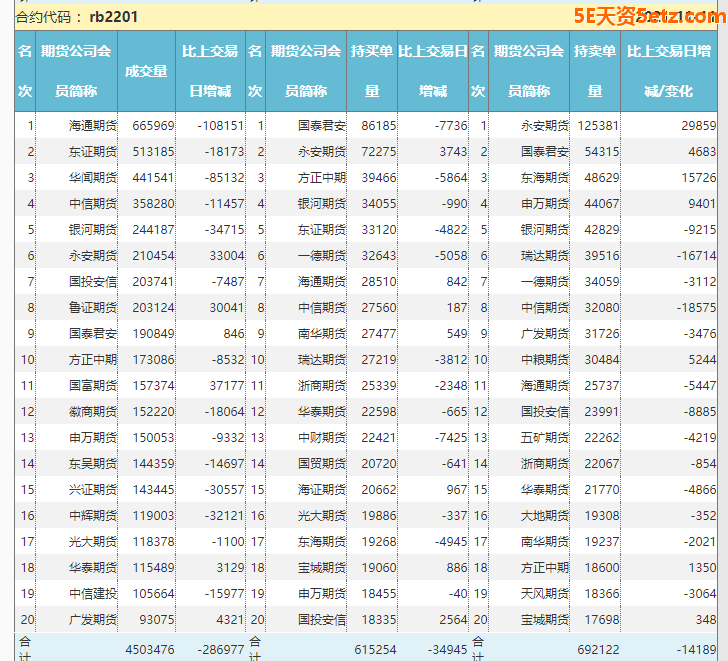Screen dimensions: 728x661
Task: Select total short change -14189
Action: click(x=696, y=649)
